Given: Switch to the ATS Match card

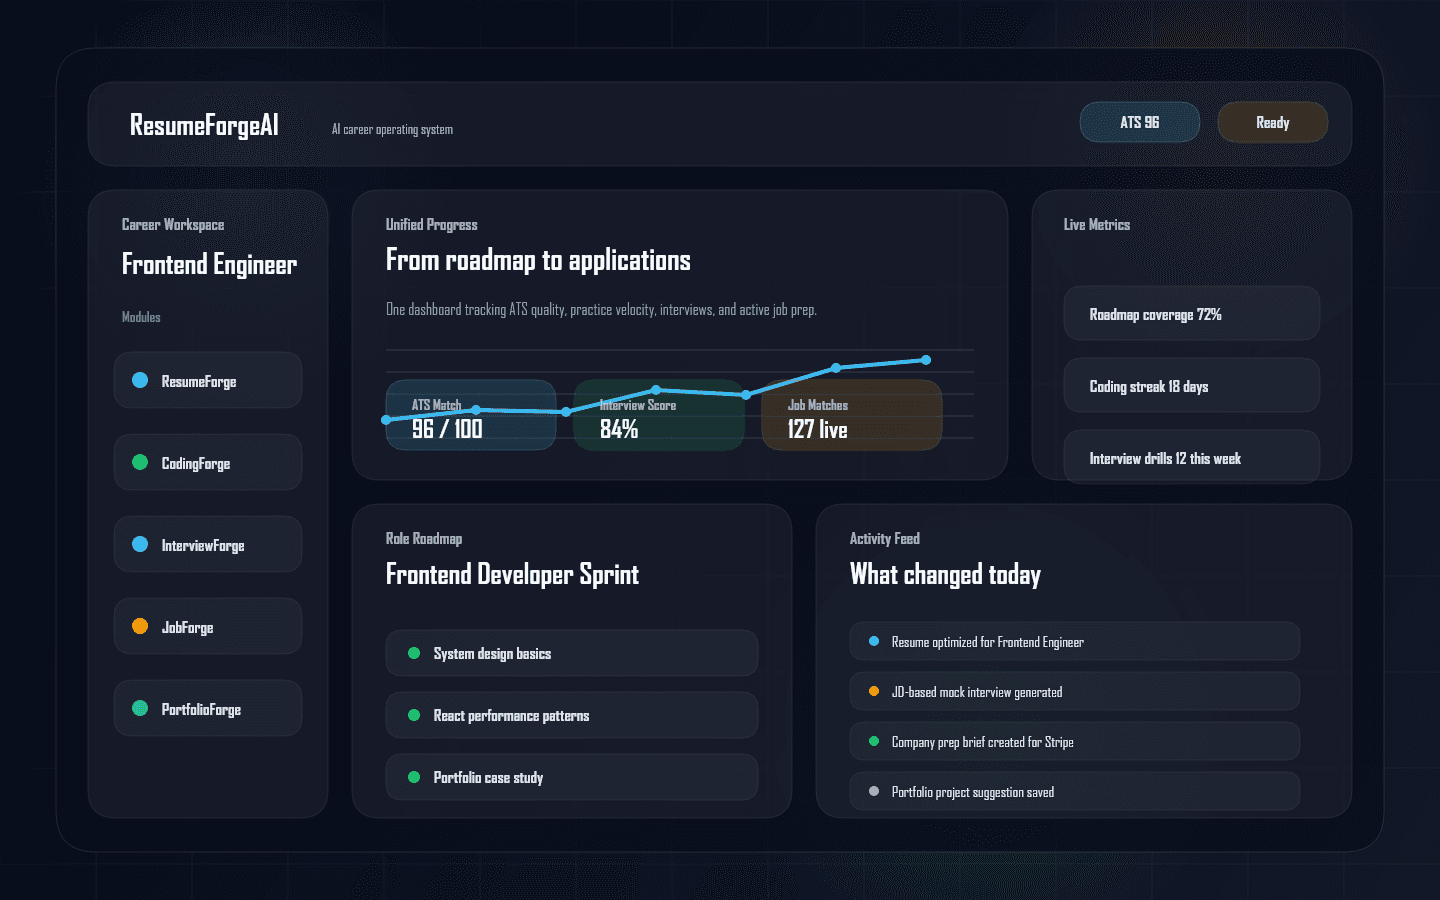Looking at the screenshot, I should [x=470, y=415].
